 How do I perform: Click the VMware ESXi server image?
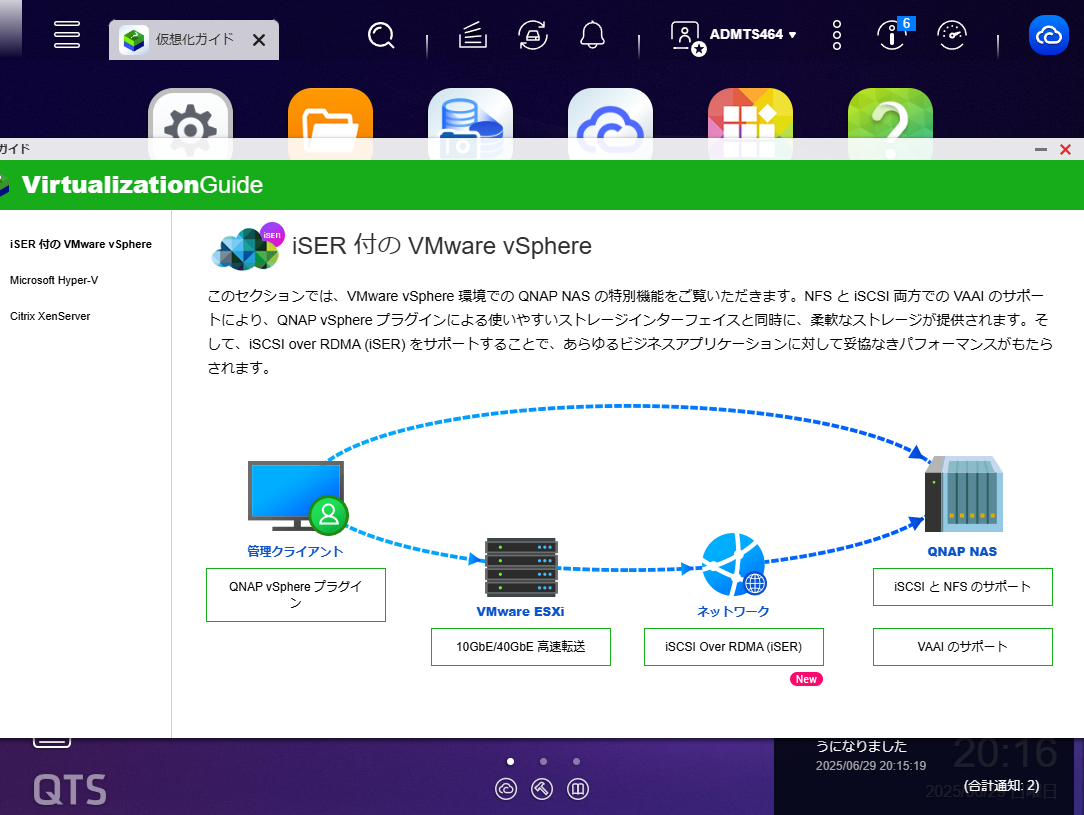point(521,567)
